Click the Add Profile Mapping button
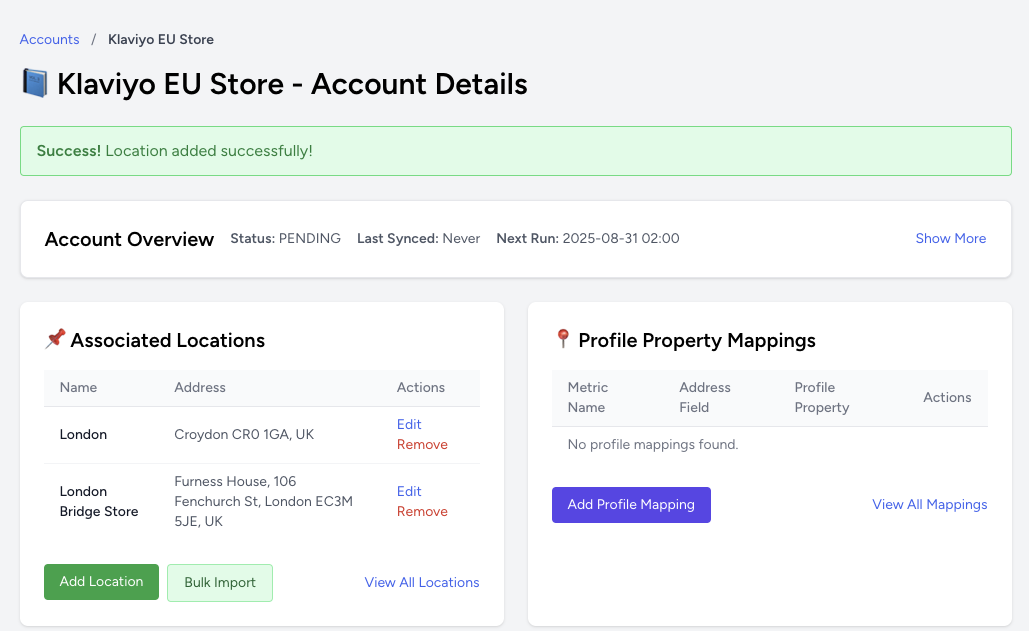This screenshot has height=631, width=1029. click(631, 505)
